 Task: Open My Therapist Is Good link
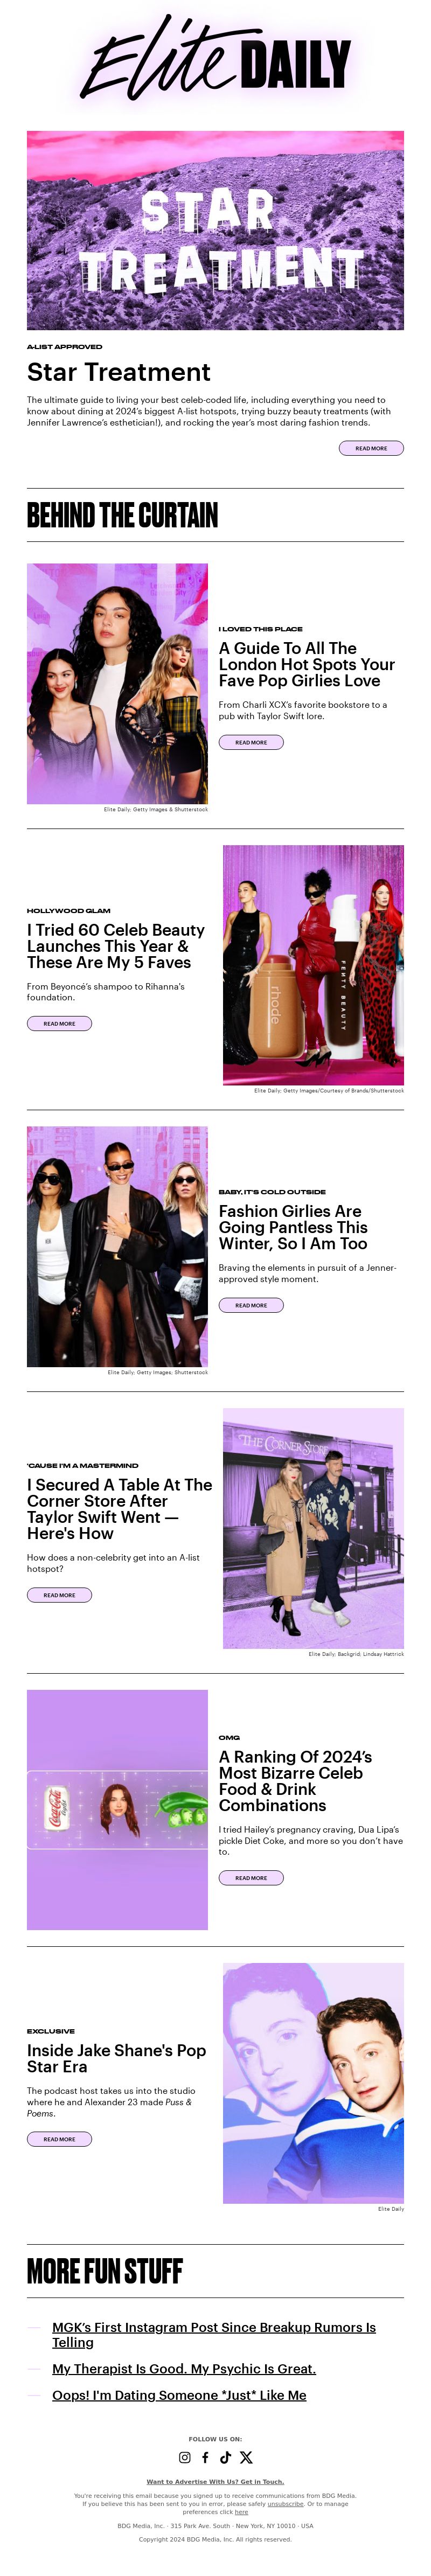(184, 2369)
